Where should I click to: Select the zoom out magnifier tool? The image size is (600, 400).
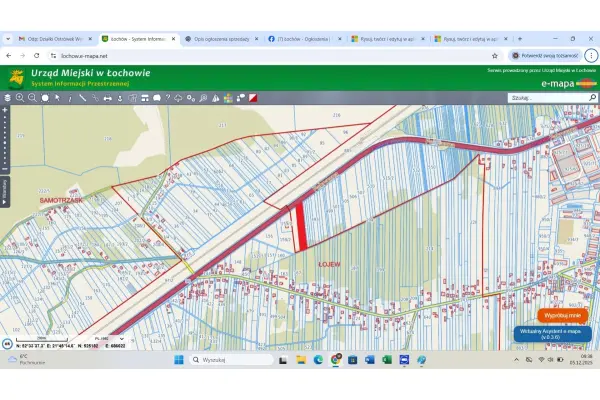click(x=33, y=98)
